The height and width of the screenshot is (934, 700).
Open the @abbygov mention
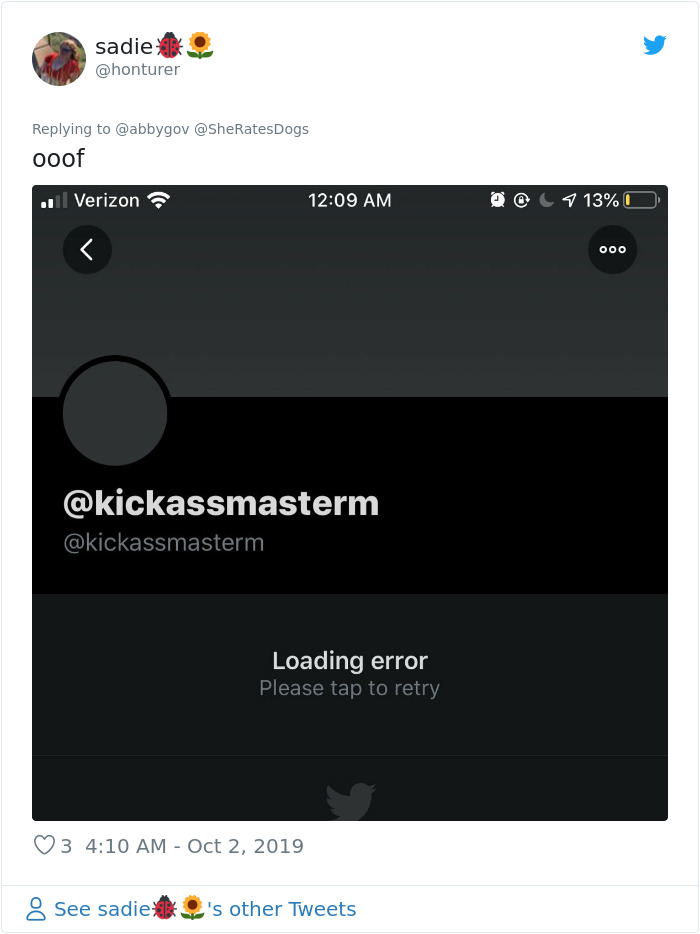[152, 129]
